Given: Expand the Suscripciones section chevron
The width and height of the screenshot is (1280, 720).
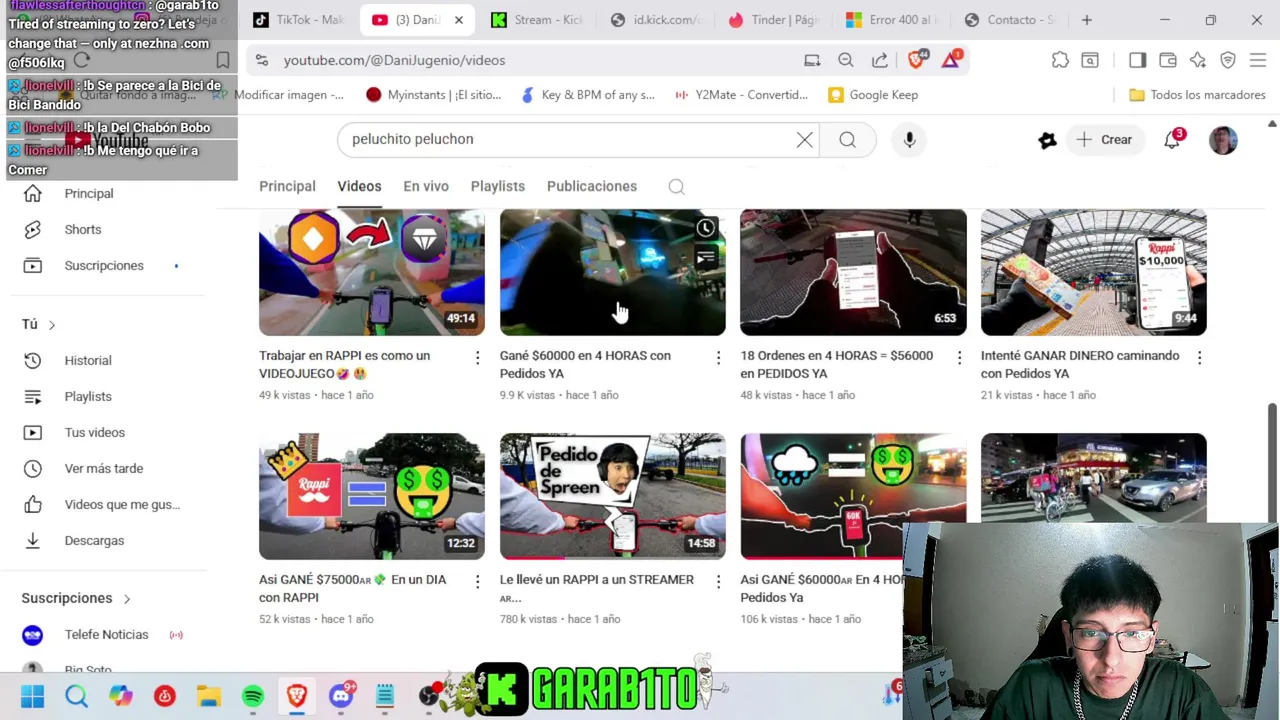Looking at the screenshot, I should (127, 598).
